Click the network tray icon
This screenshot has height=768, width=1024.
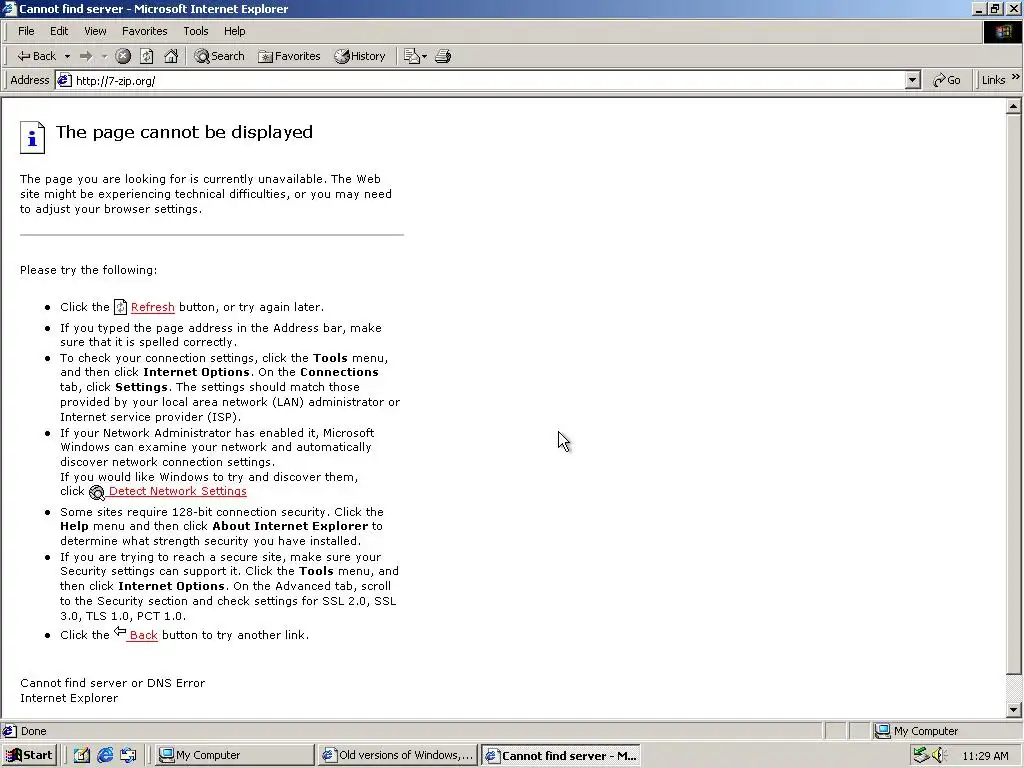point(921,755)
